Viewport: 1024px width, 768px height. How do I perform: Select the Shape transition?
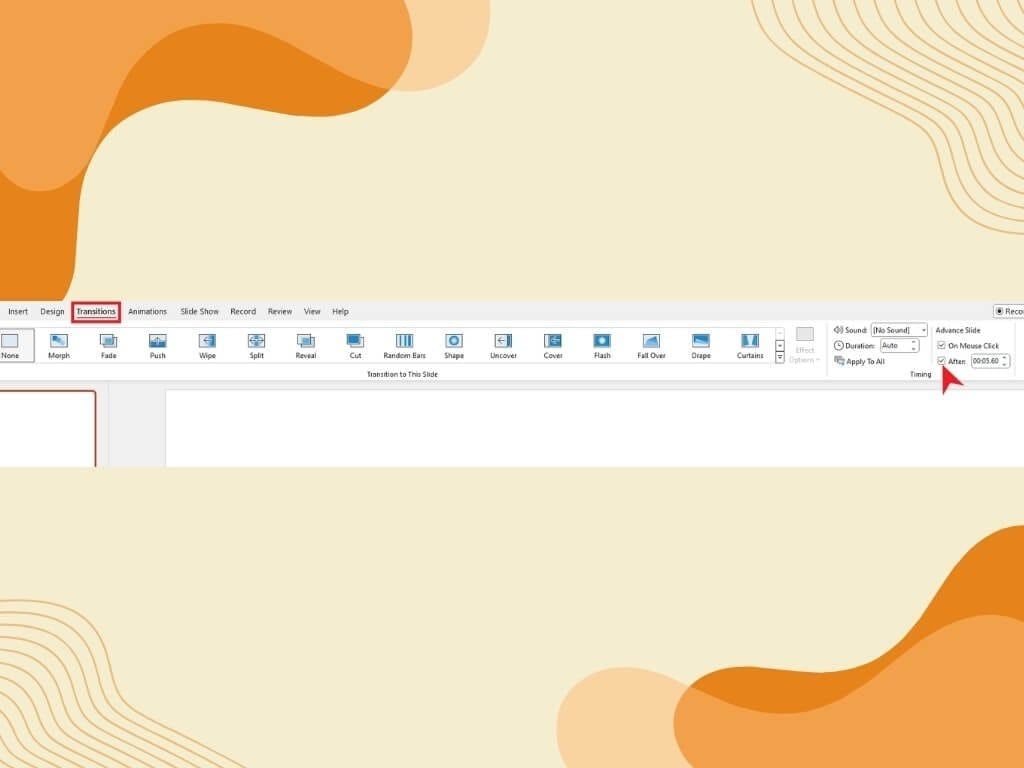pos(453,345)
